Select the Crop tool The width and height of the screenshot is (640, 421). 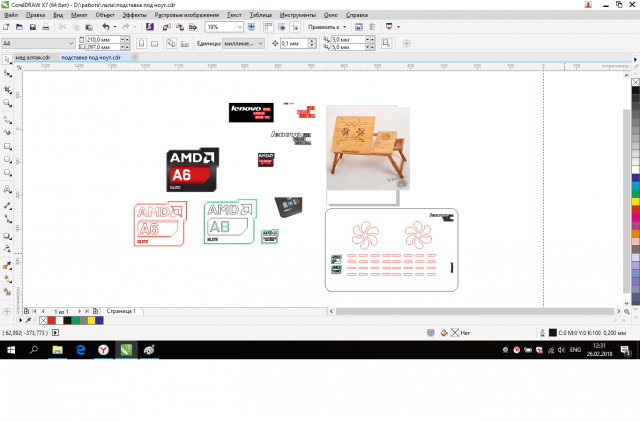point(7,89)
